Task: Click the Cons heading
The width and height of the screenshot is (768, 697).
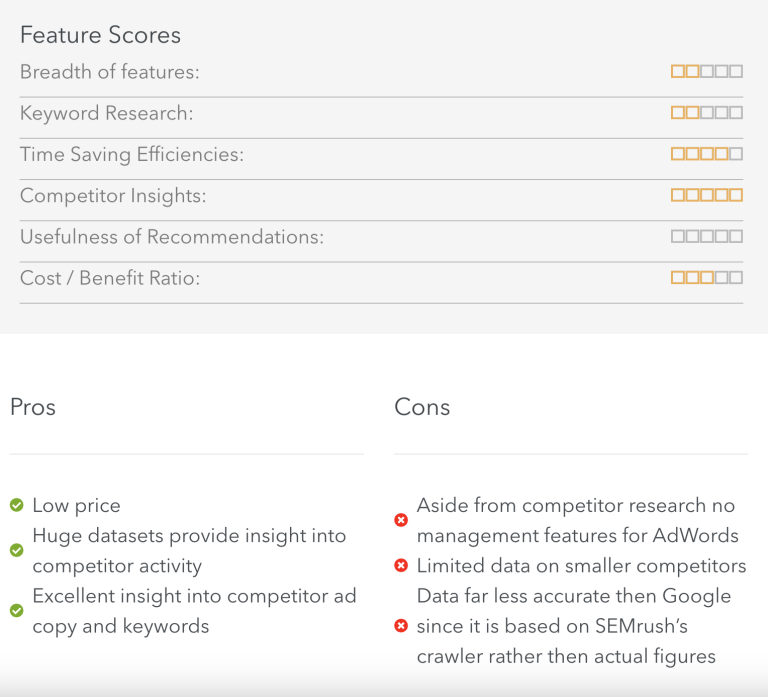Action: [422, 407]
